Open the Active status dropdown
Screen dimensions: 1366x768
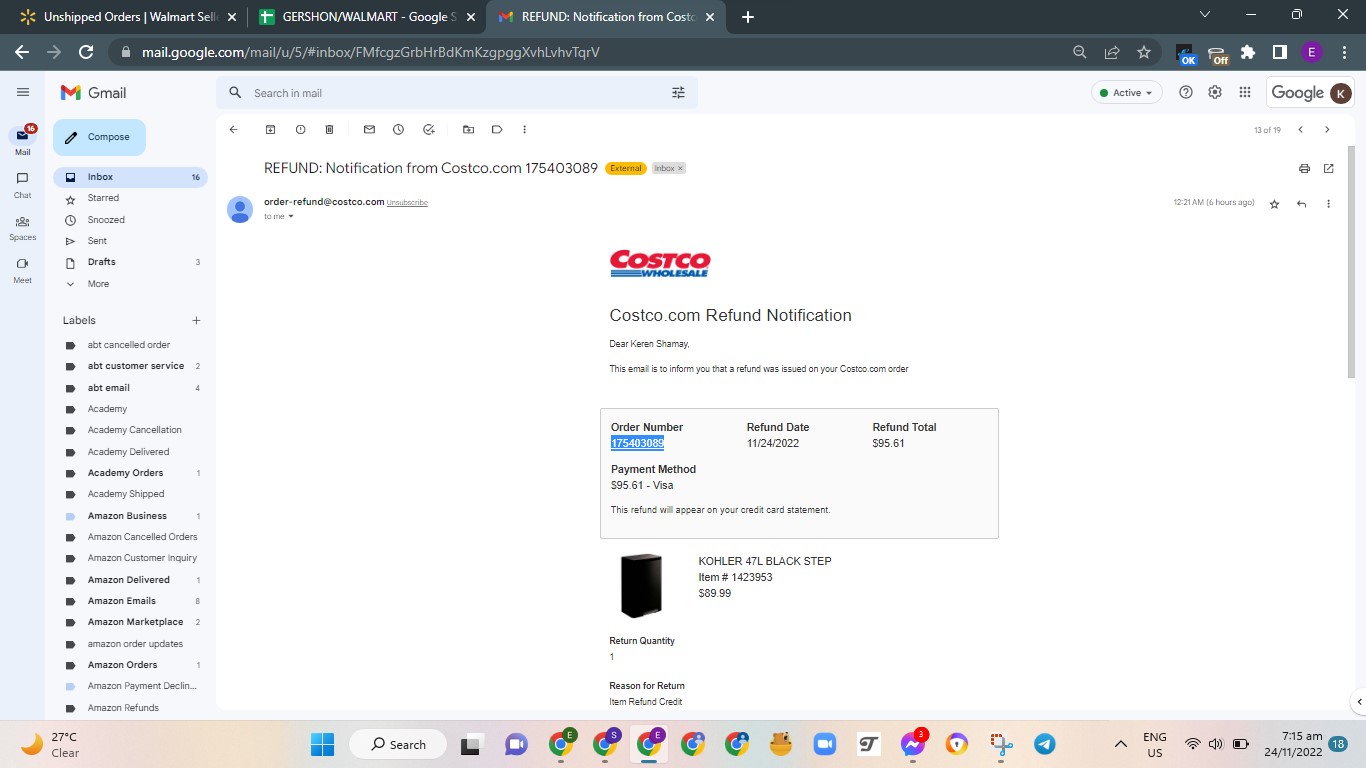(x=1127, y=93)
